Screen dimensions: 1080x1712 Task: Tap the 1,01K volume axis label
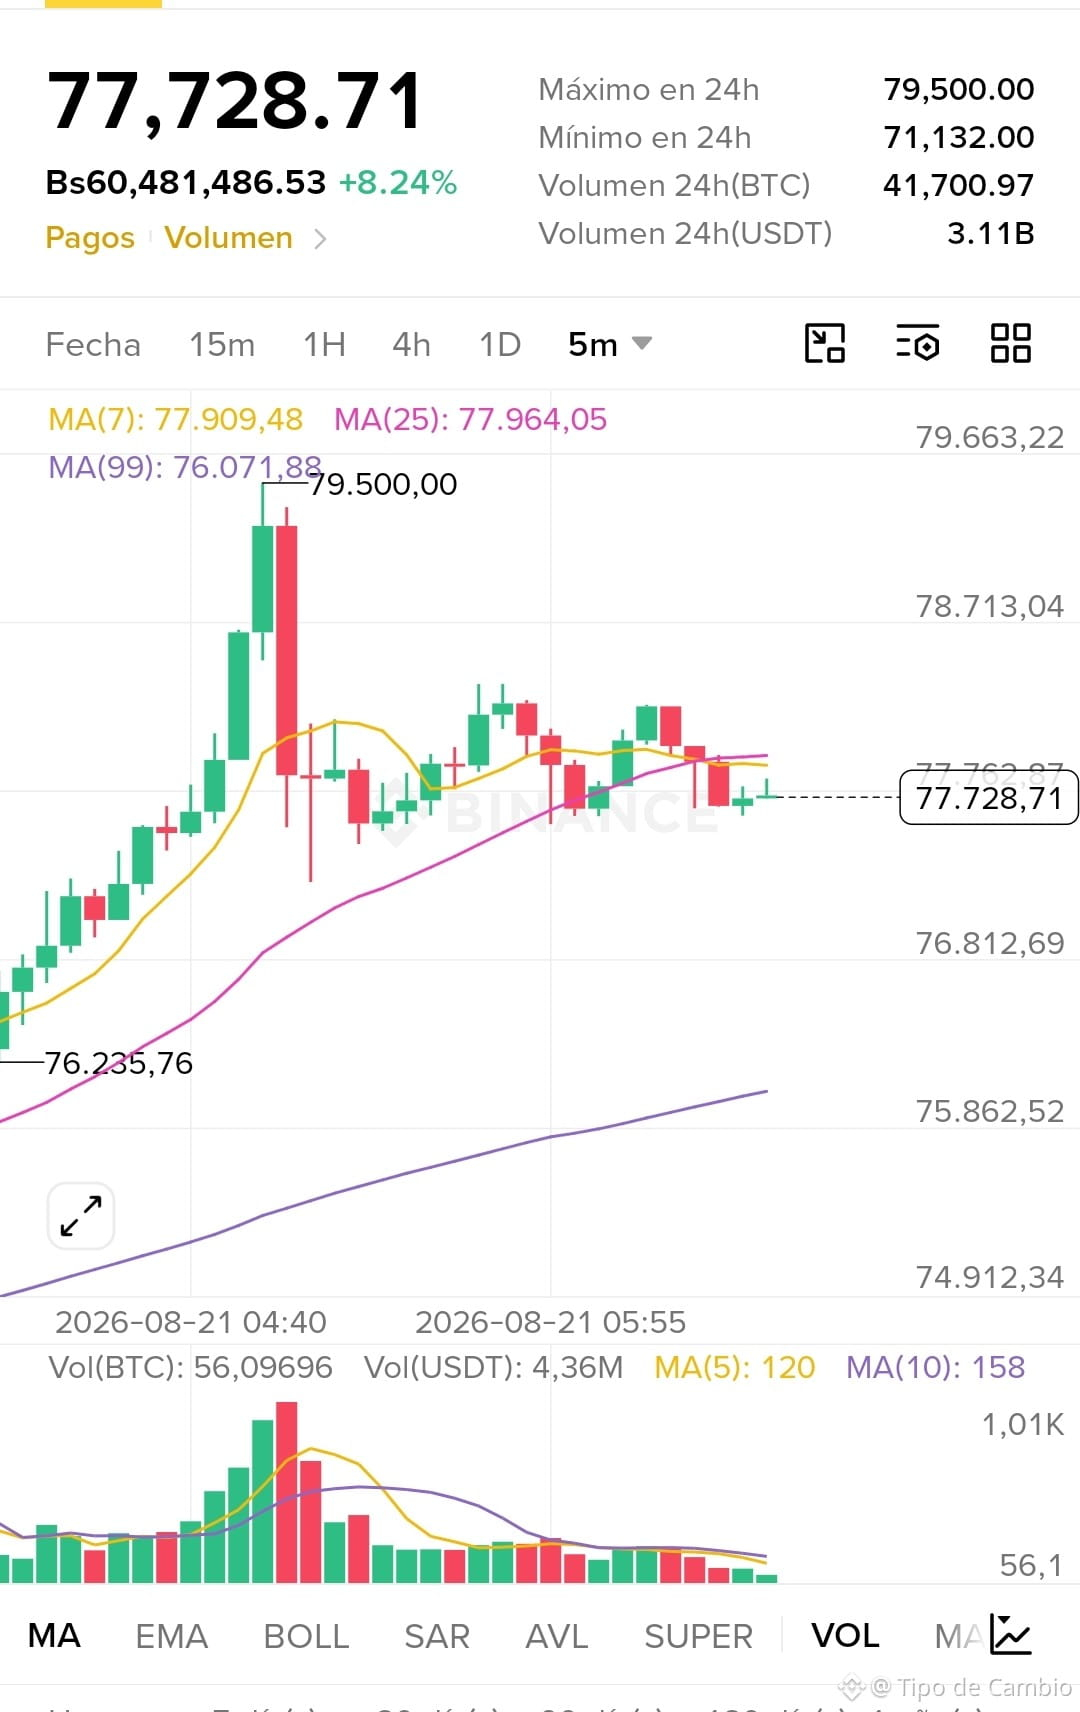(x=1023, y=1424)
